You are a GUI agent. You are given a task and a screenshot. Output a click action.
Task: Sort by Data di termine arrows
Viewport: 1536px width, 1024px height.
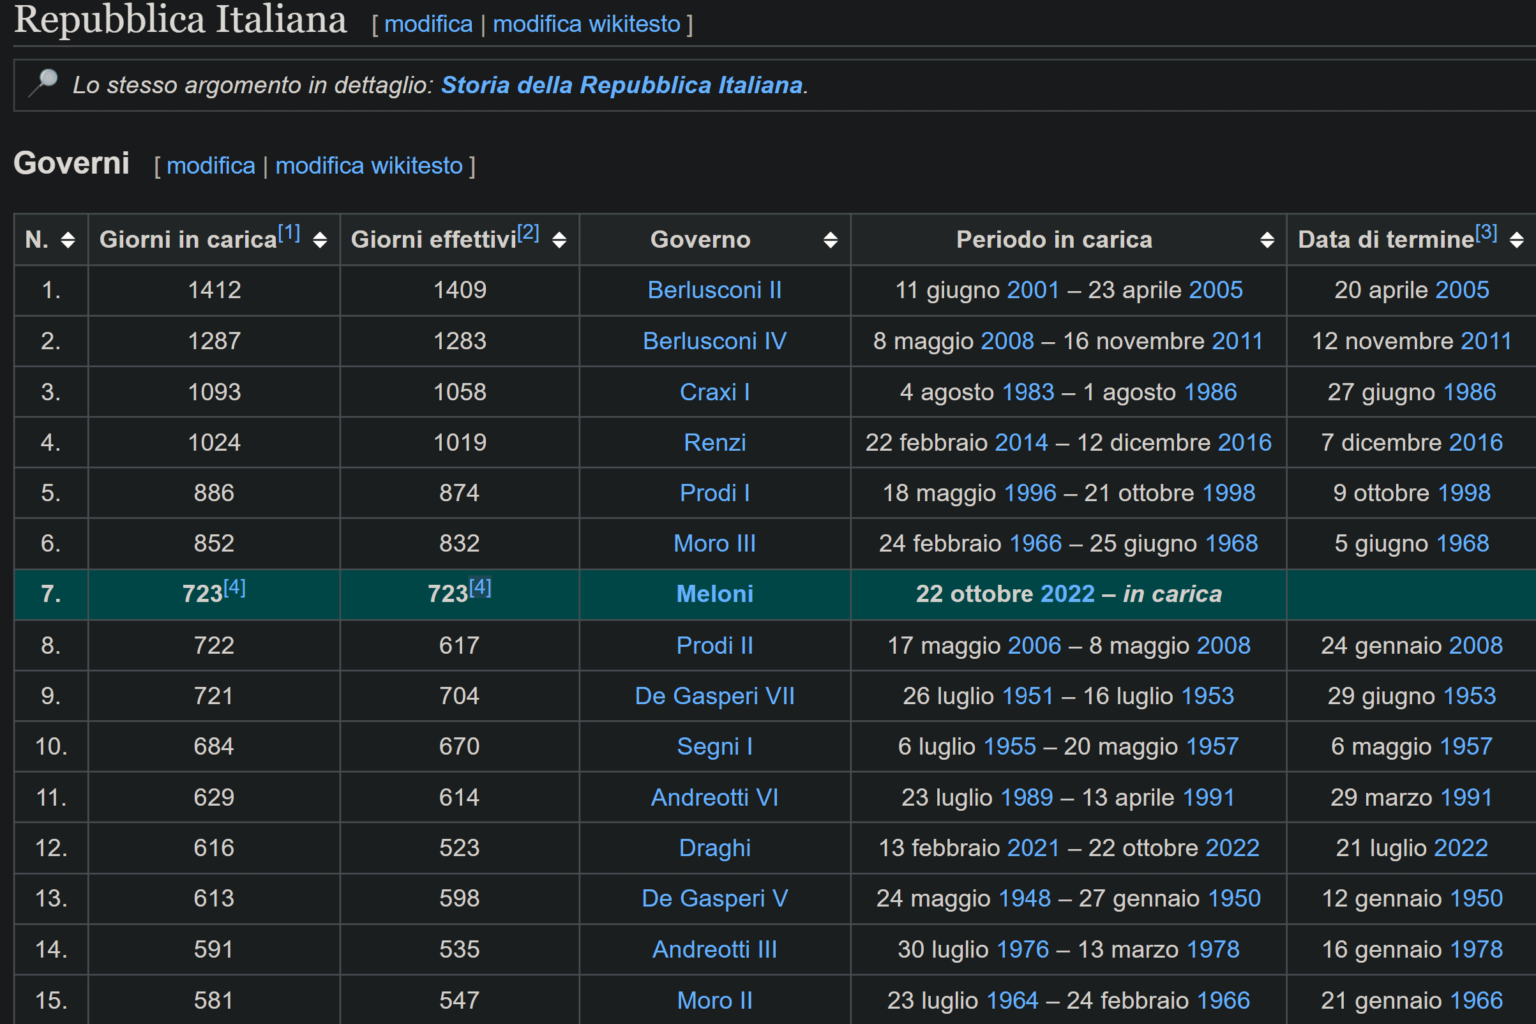point(1517,240)
